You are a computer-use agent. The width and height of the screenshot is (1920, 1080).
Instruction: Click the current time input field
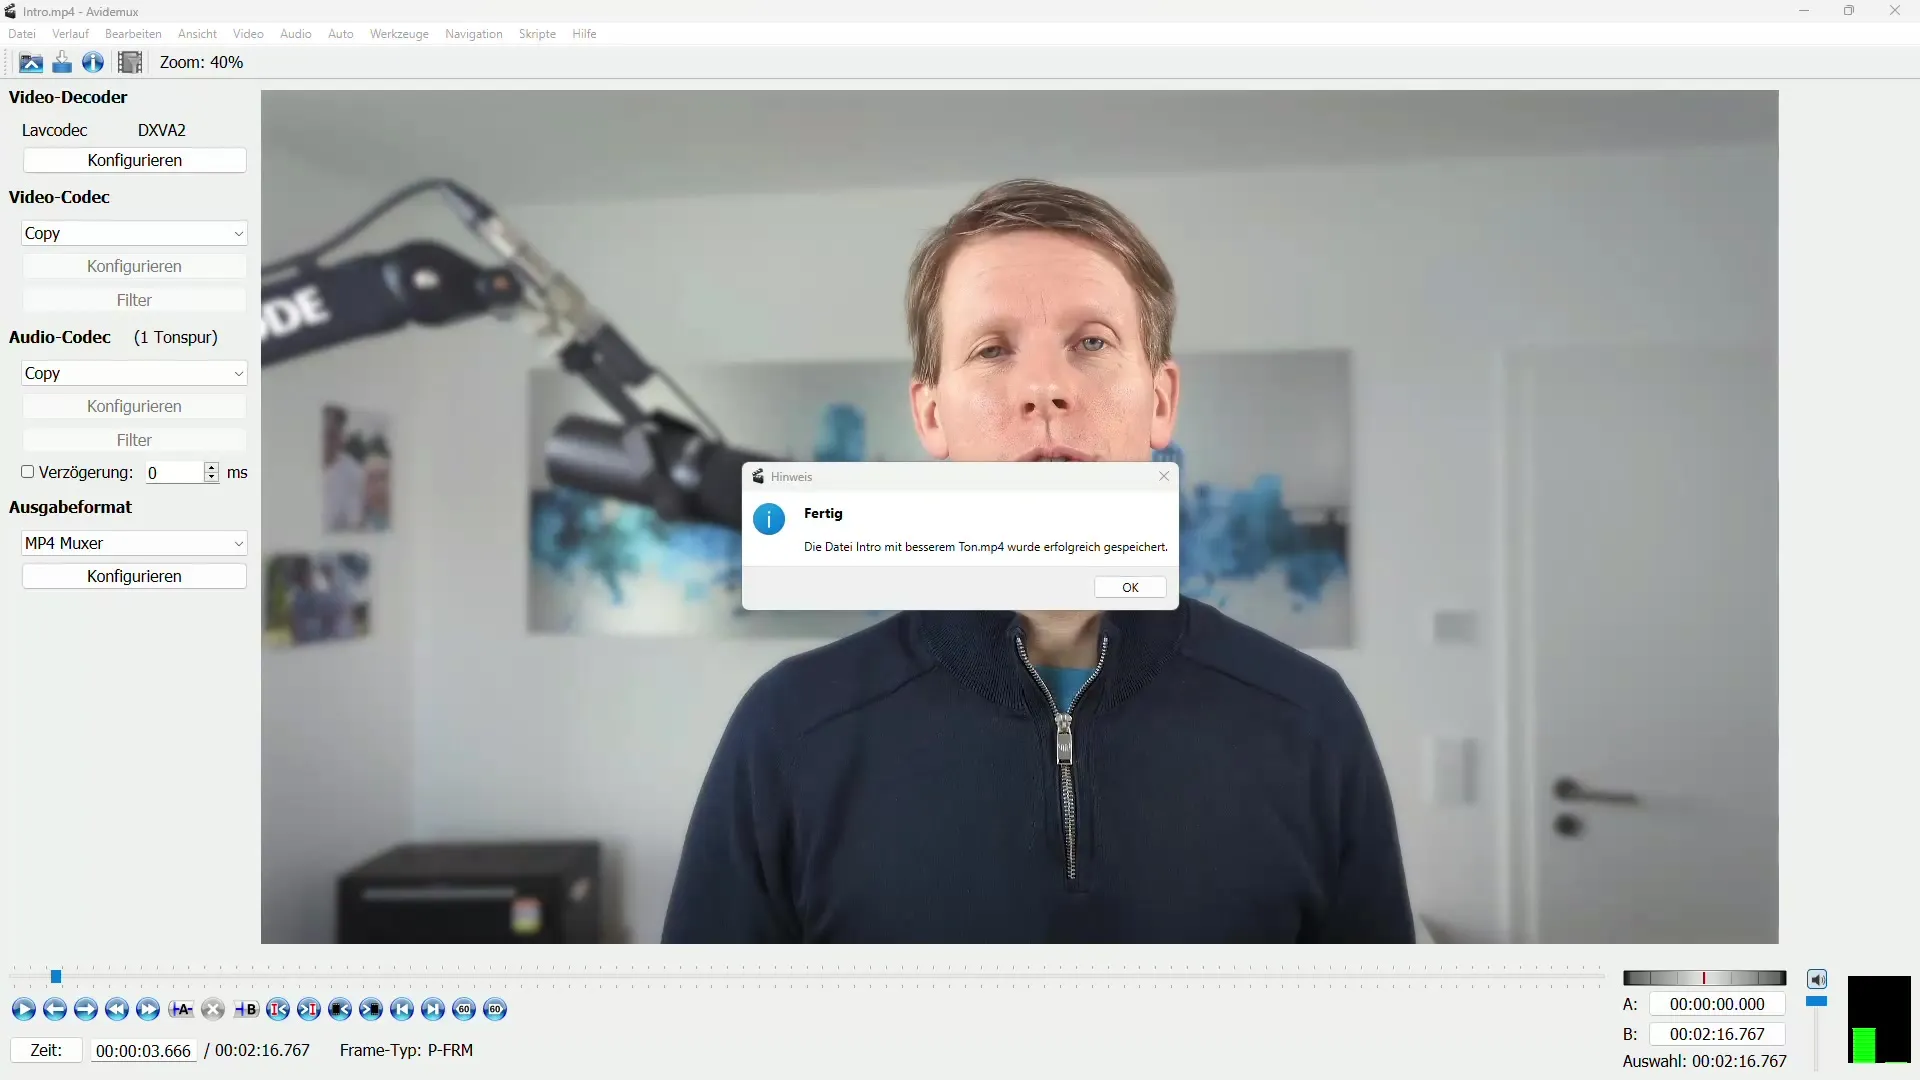point(142,1050)
